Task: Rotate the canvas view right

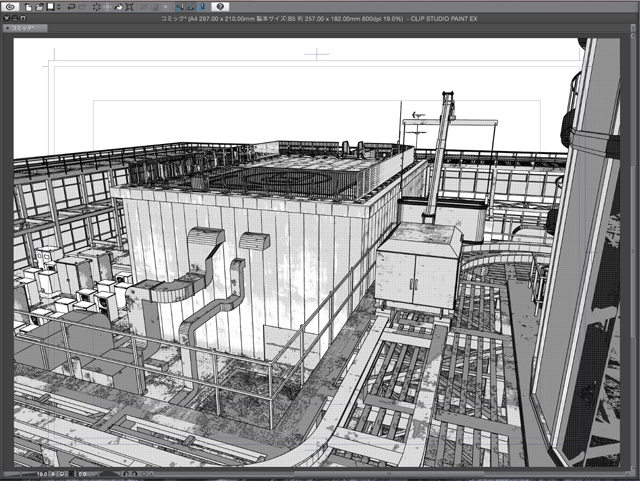Action: (x=135, y=474)
